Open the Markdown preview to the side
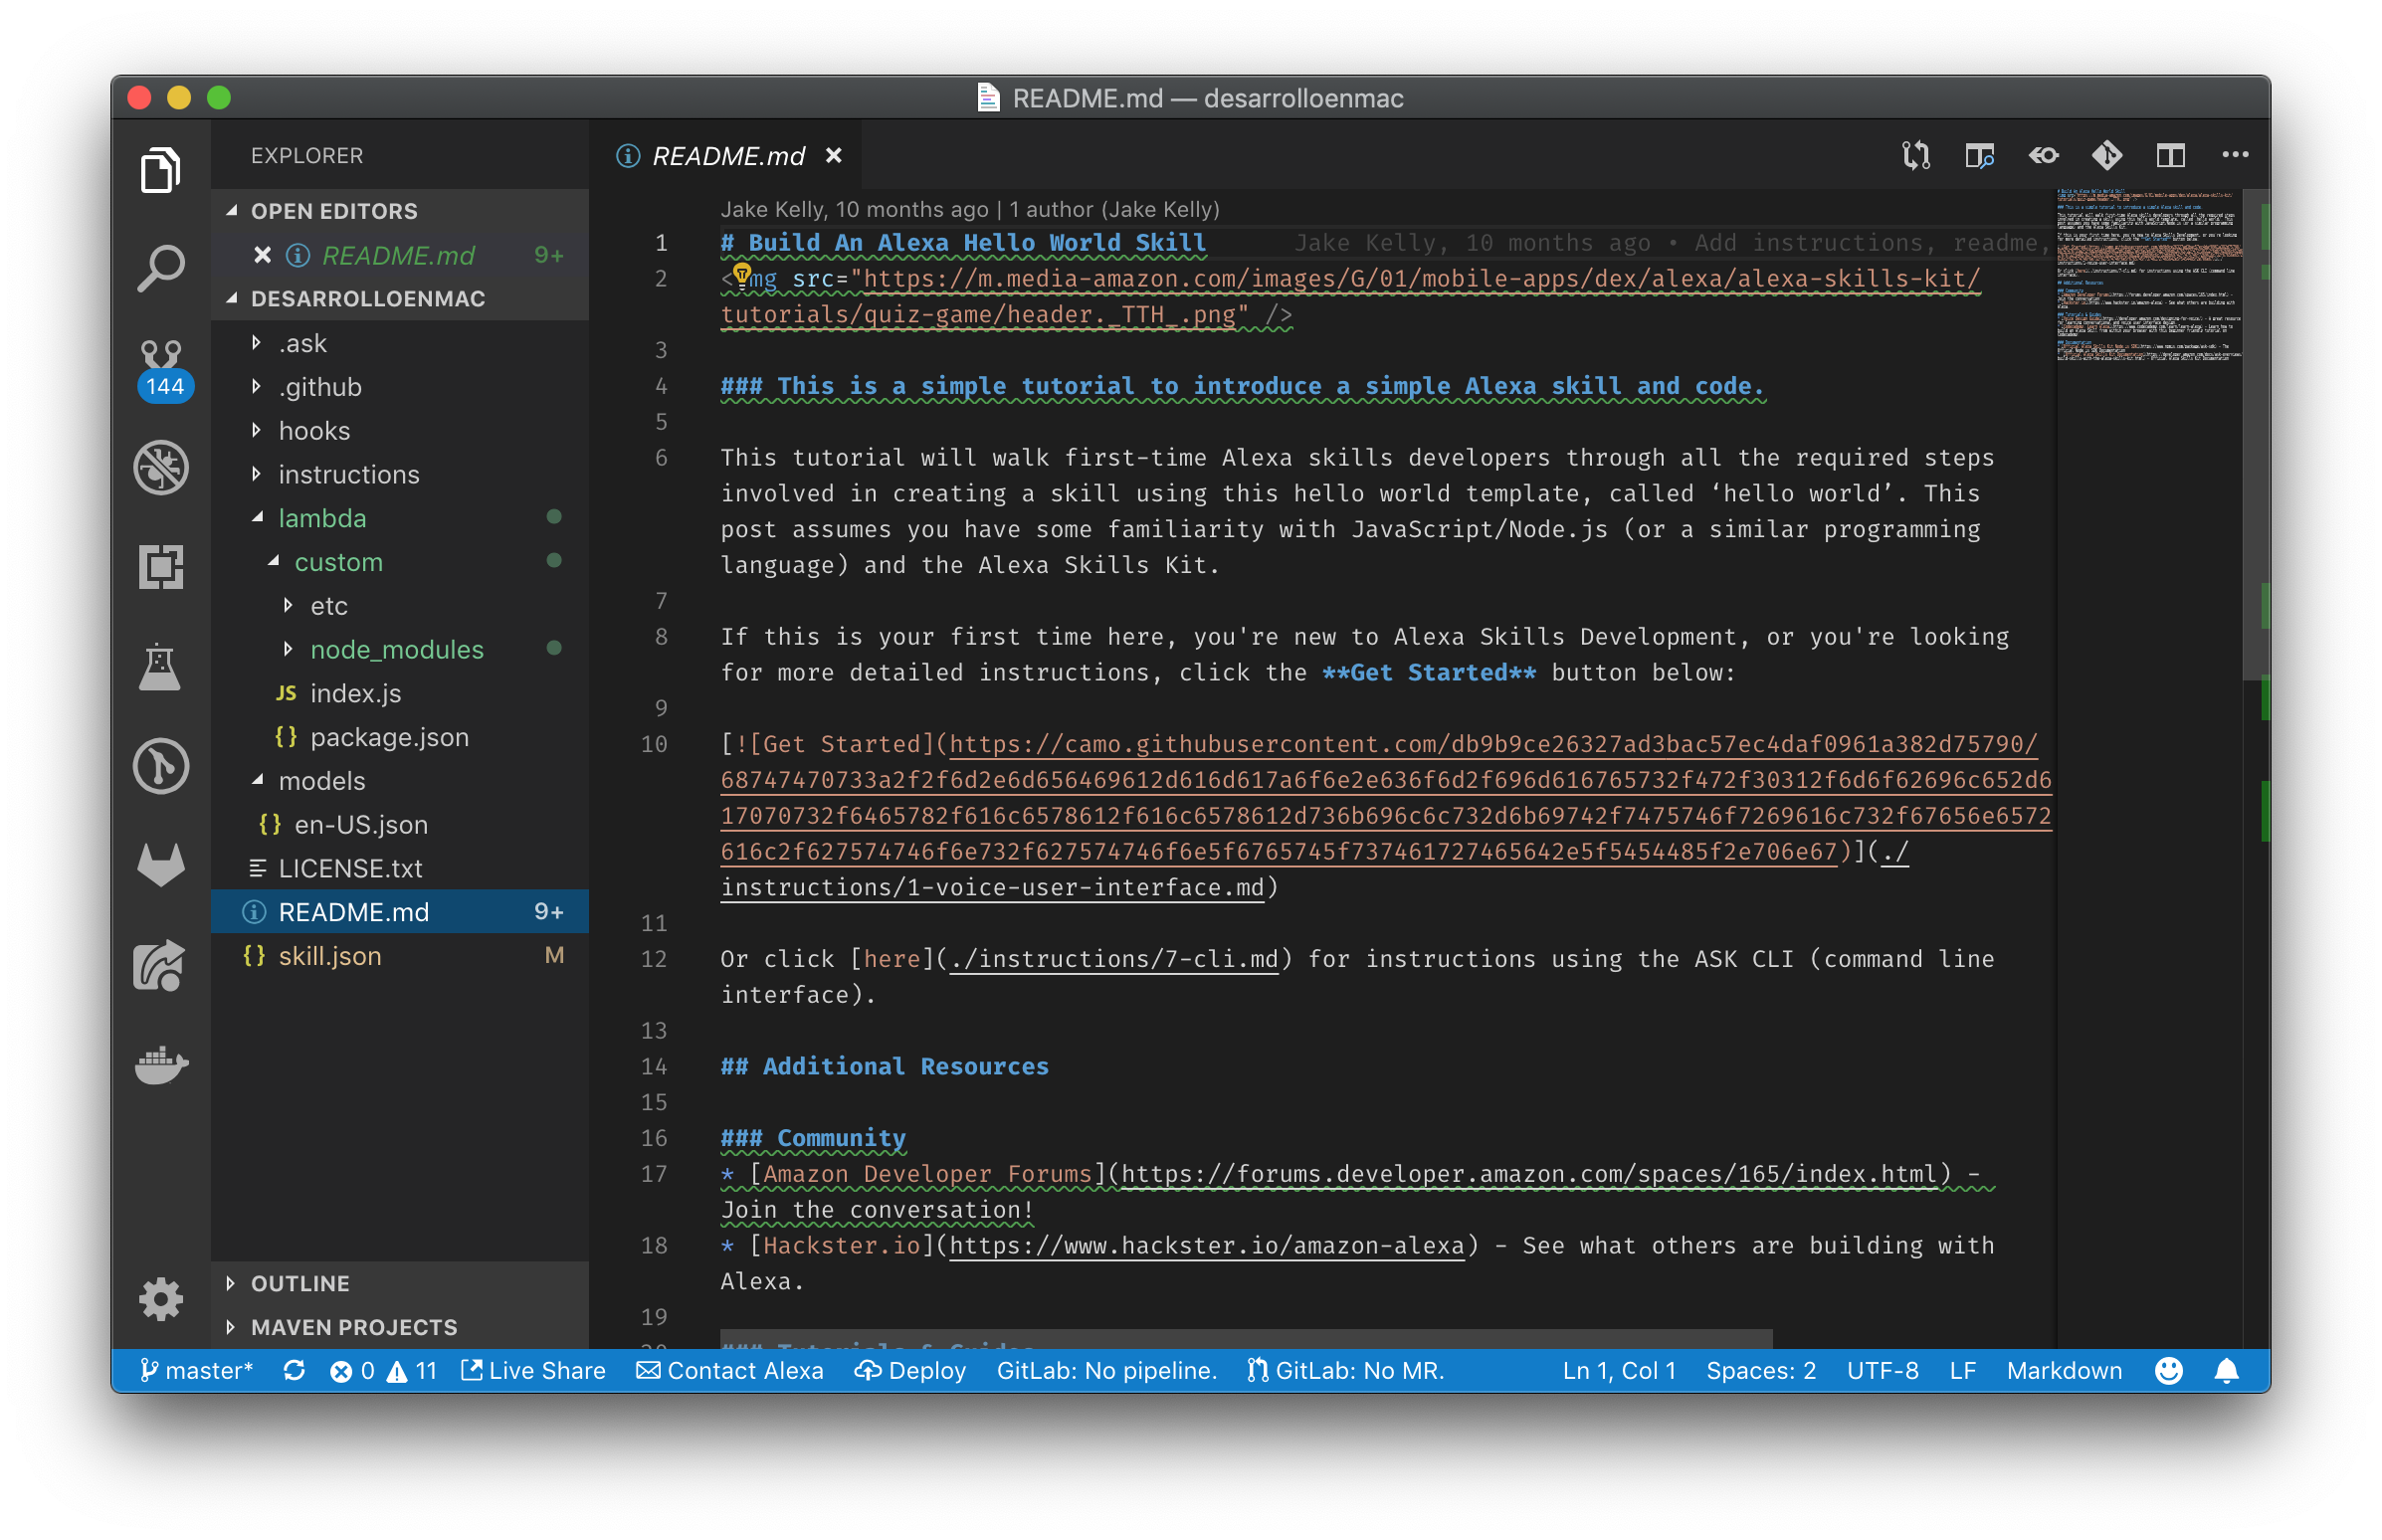The image size is (2382, 1540). tap(1978, 155)
